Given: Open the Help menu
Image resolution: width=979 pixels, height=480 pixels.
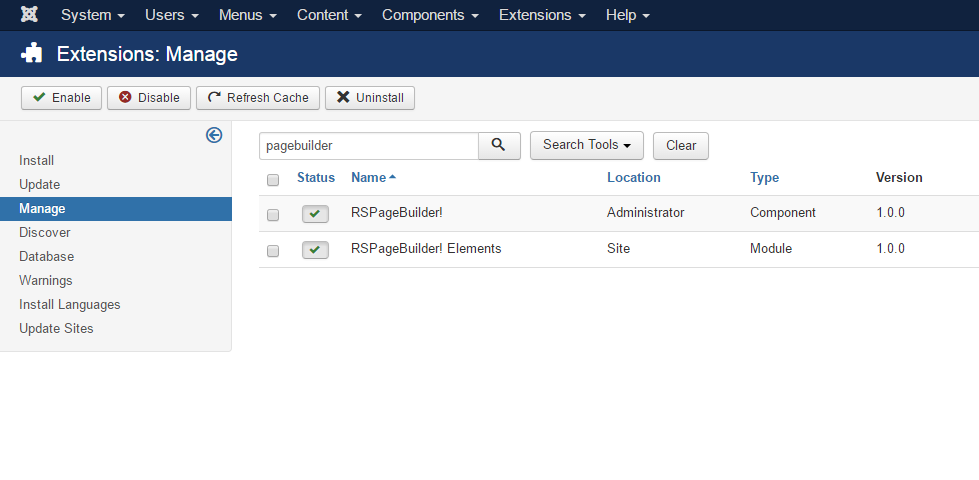Looking at the screenshot, I should 627,15.
